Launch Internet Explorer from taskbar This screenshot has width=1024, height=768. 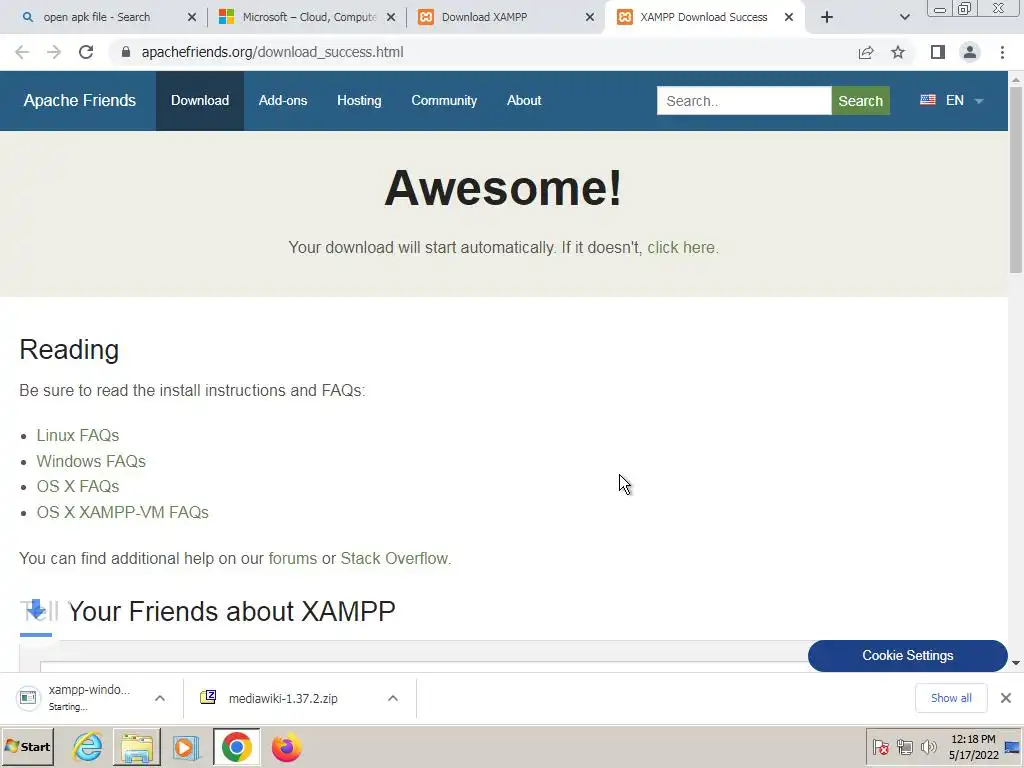(x=88, y=747)
